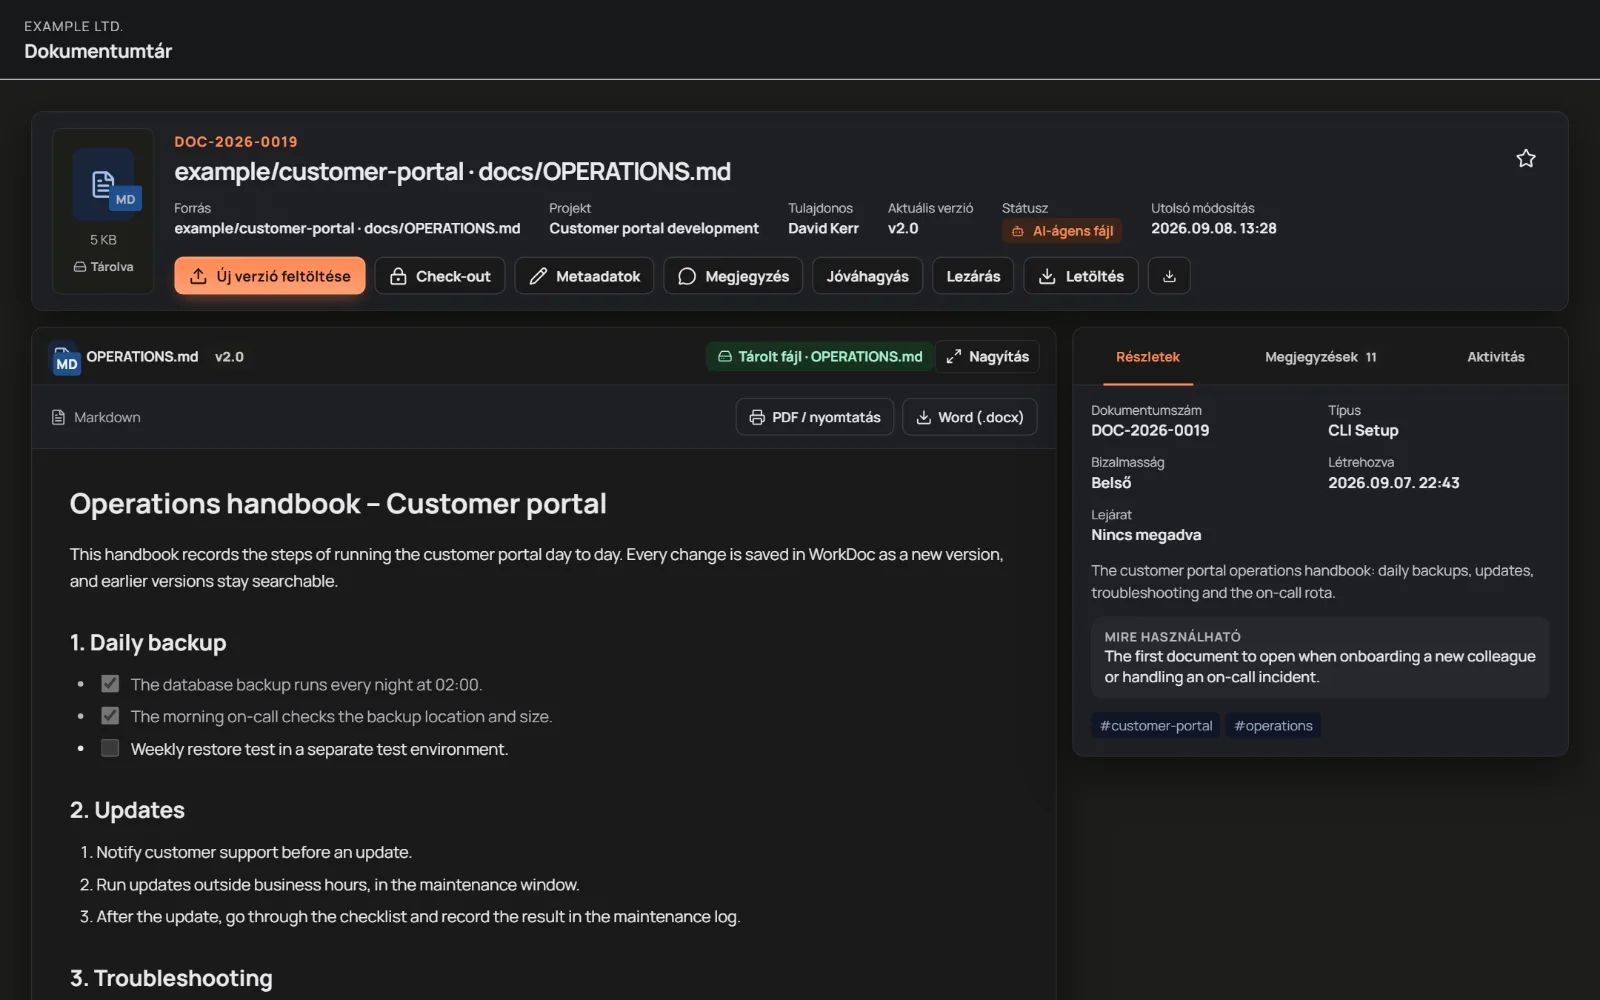Click the Markdown format label
1600x1000 pixels.
pyautogui.click(x=107, y=417)
